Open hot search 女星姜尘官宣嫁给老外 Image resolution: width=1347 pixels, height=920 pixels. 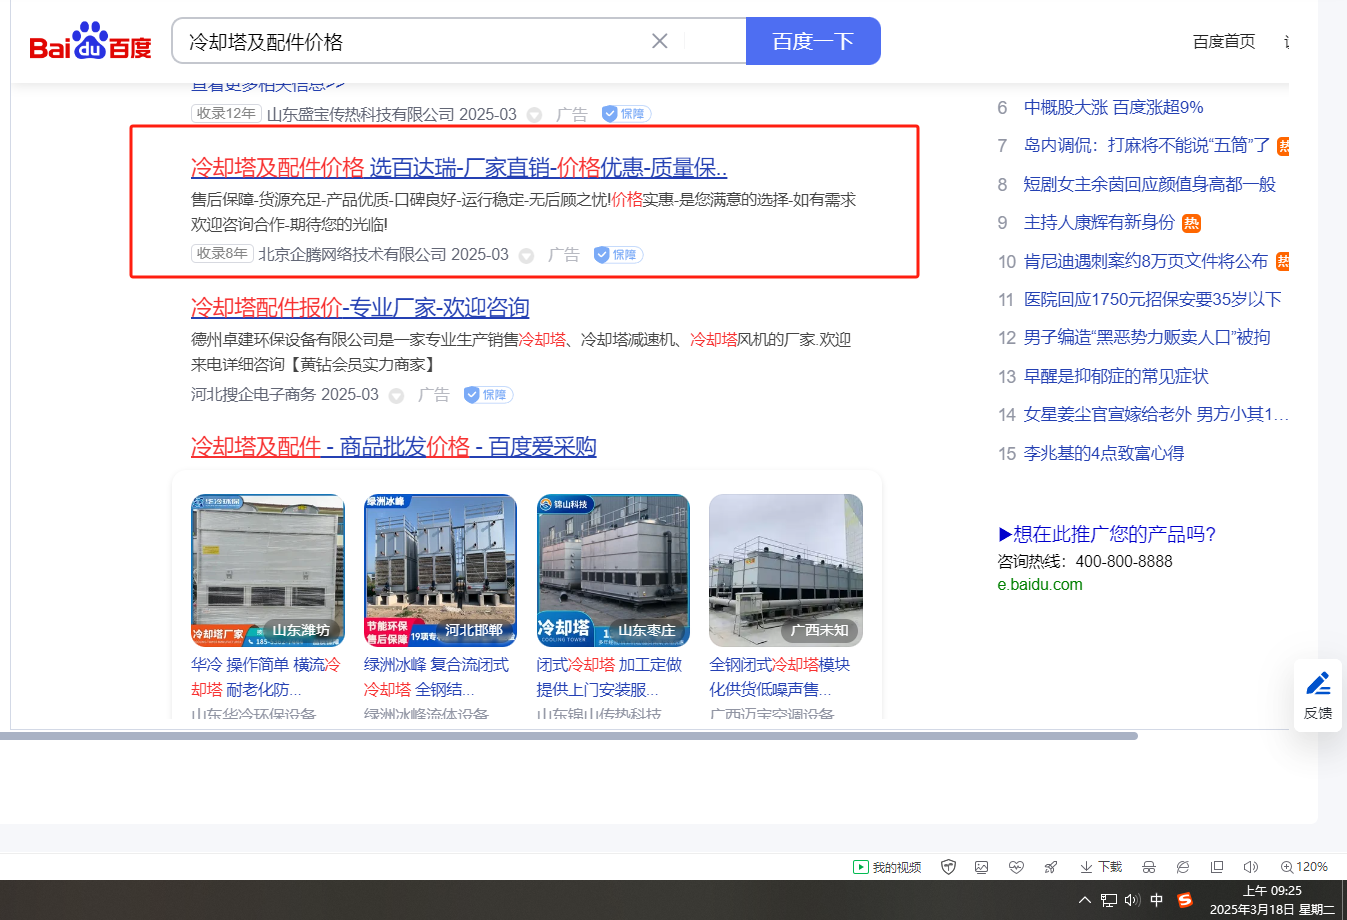point(1155,414)
